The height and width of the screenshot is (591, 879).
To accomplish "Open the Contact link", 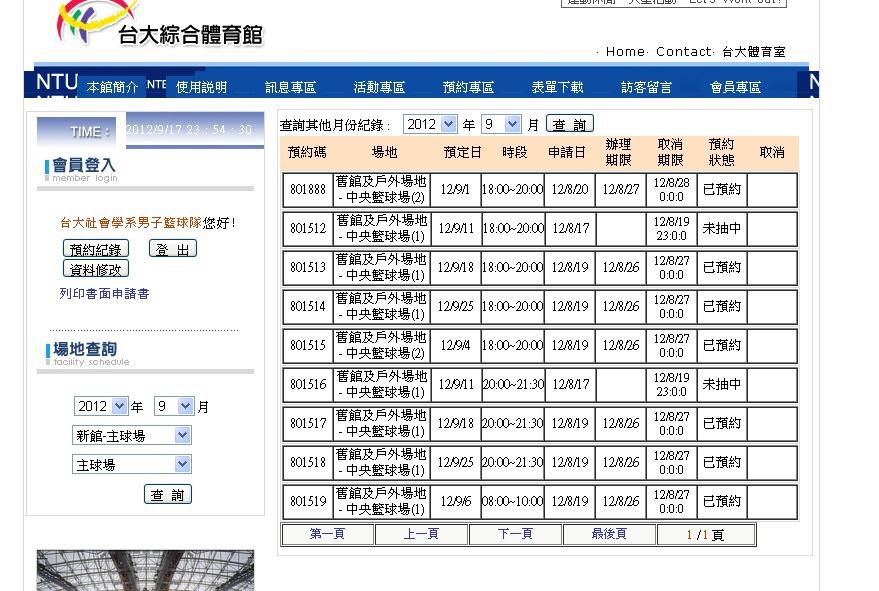I will click(683, 52).
